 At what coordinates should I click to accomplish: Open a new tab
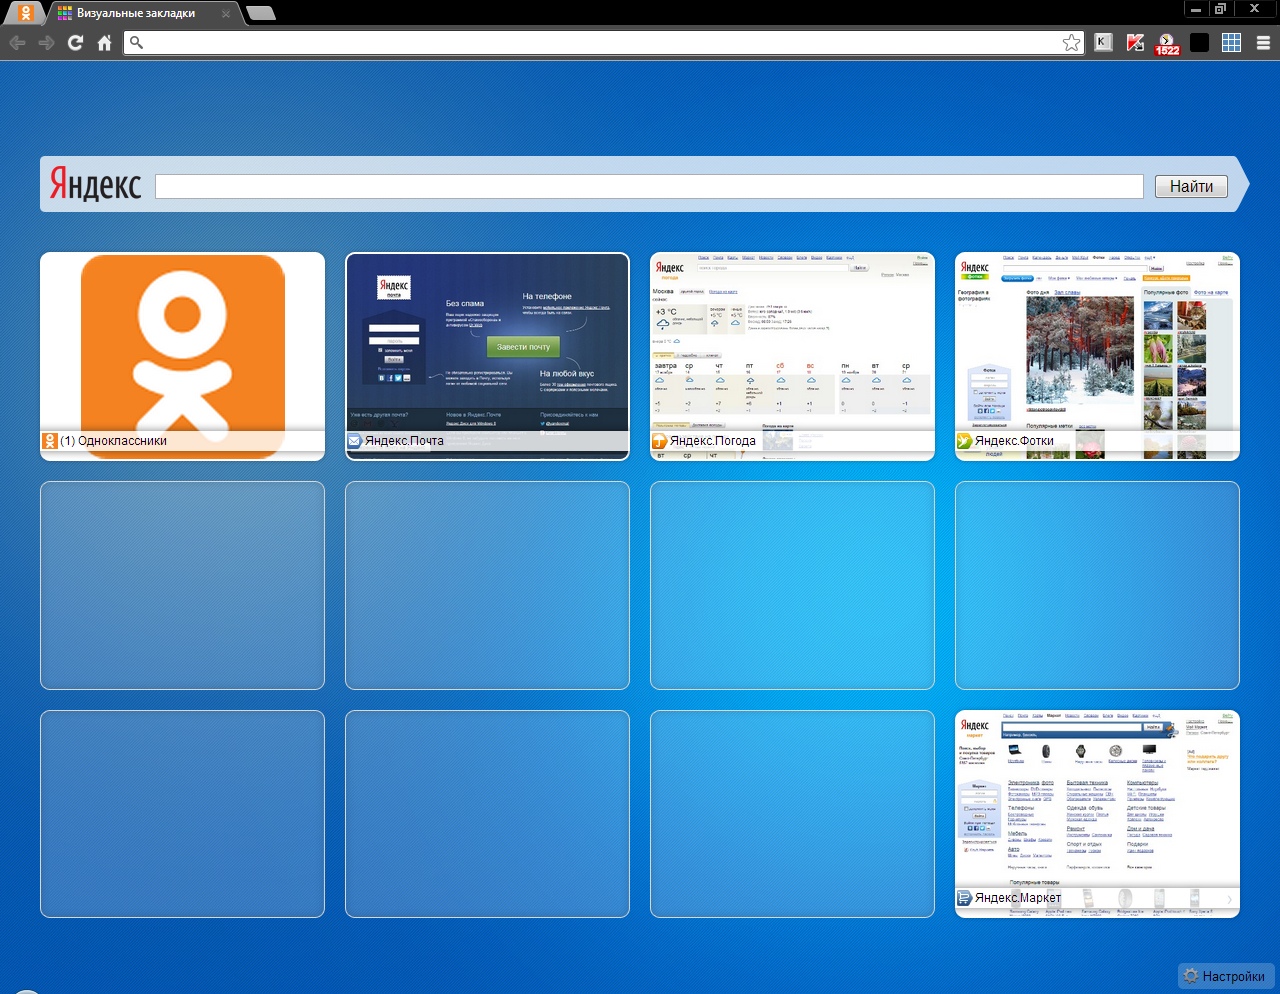pyautogui.click(x=260, y=13)
